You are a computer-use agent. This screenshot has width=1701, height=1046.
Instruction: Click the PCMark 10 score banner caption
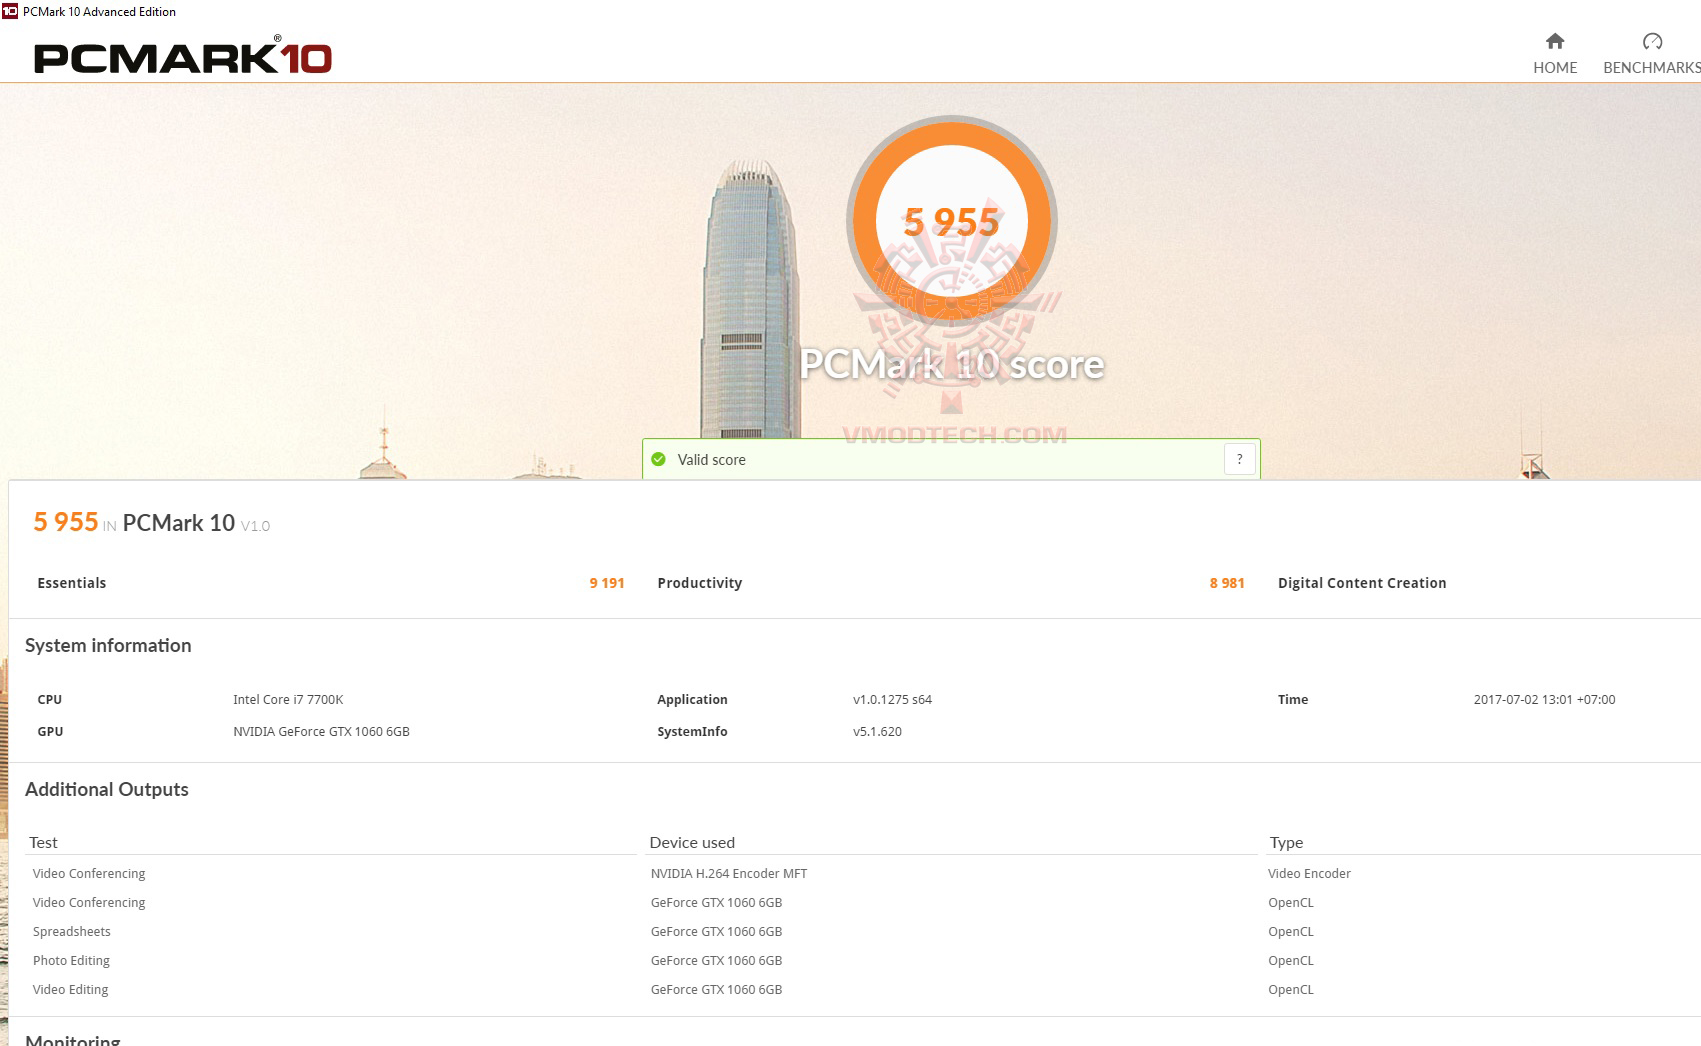point(952,364)
